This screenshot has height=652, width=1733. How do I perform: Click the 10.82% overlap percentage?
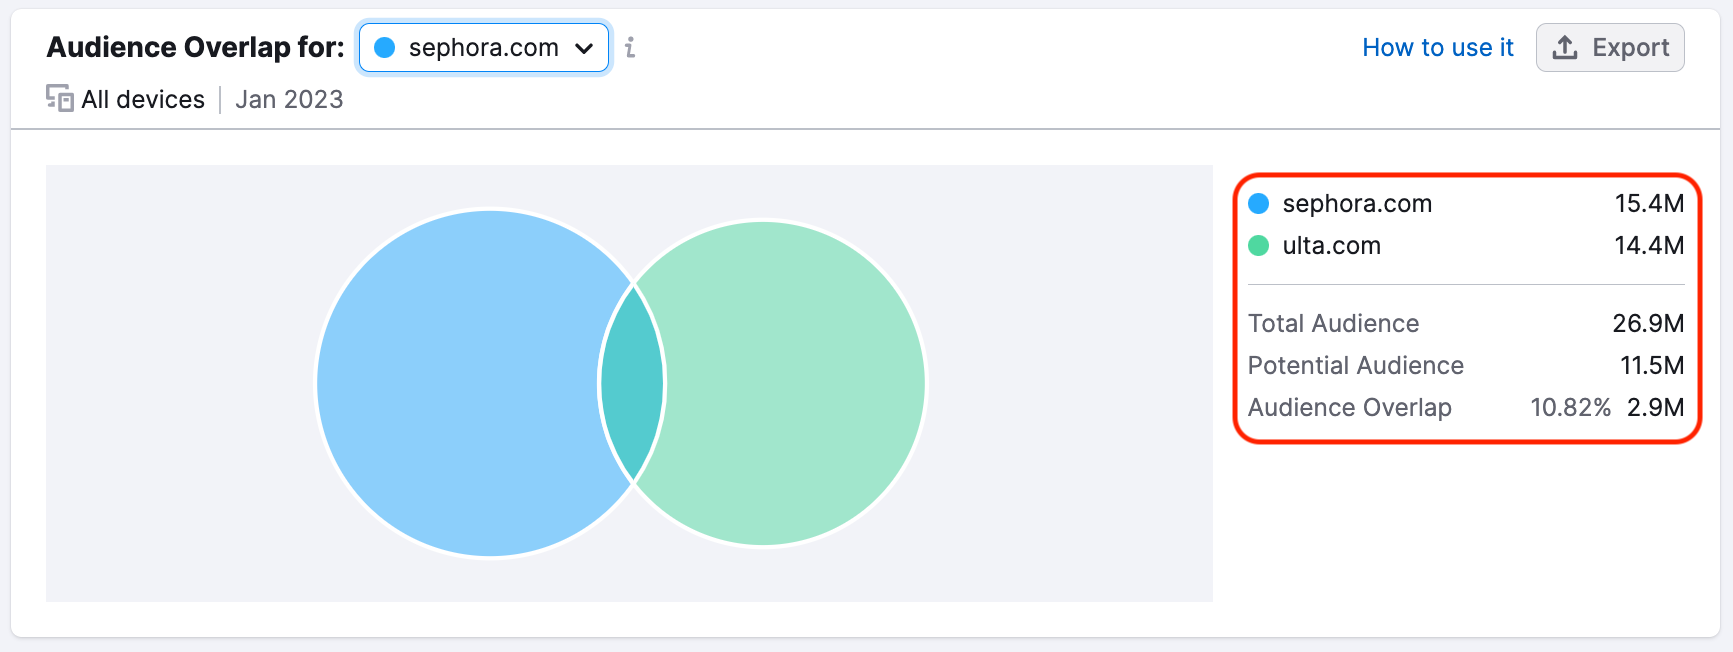(1570, 408)
